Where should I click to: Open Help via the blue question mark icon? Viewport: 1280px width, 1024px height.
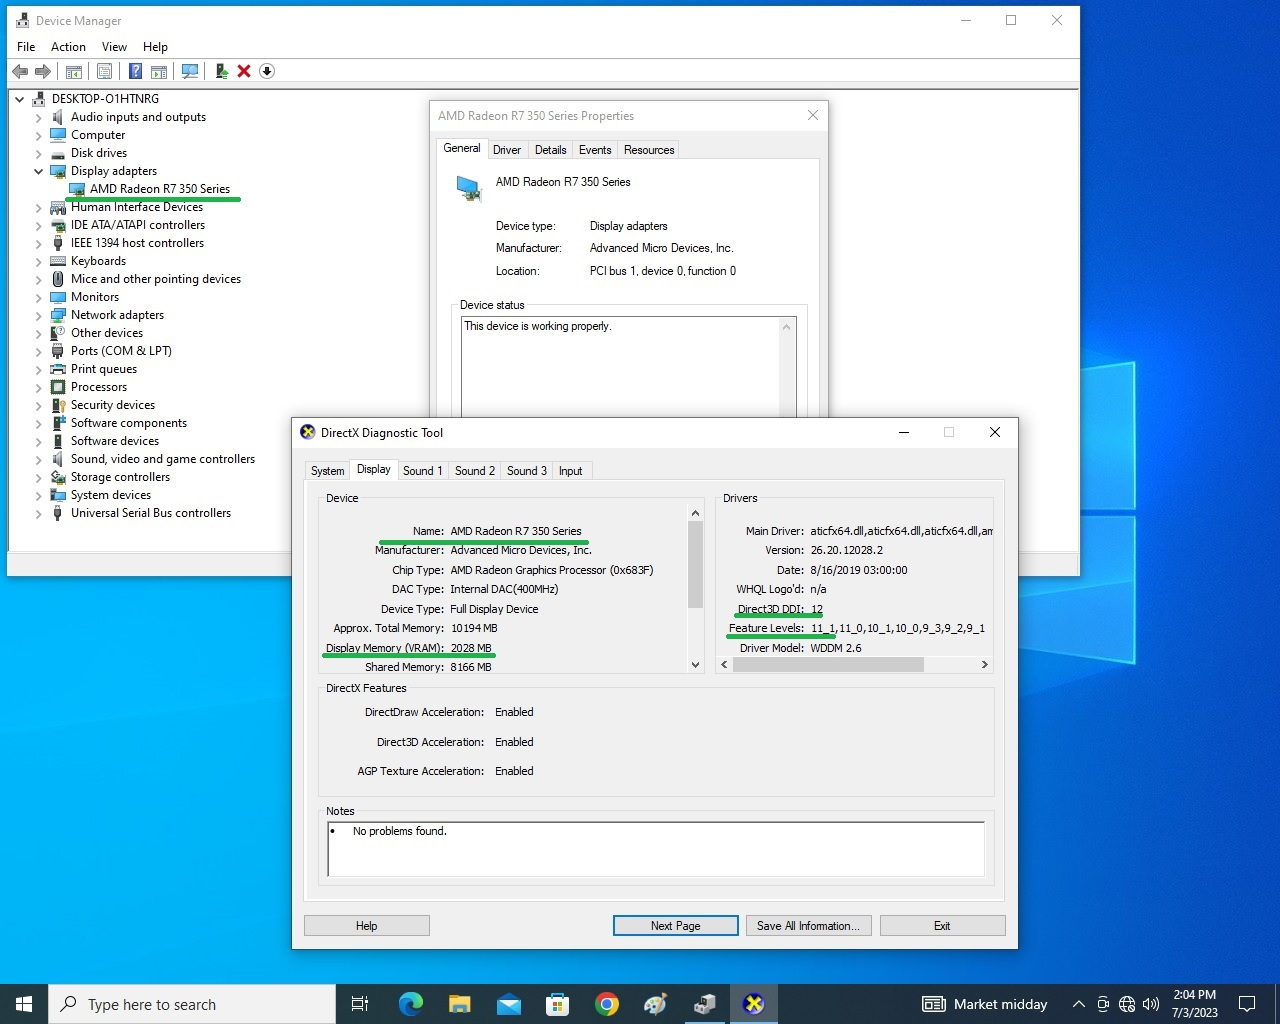135,71
